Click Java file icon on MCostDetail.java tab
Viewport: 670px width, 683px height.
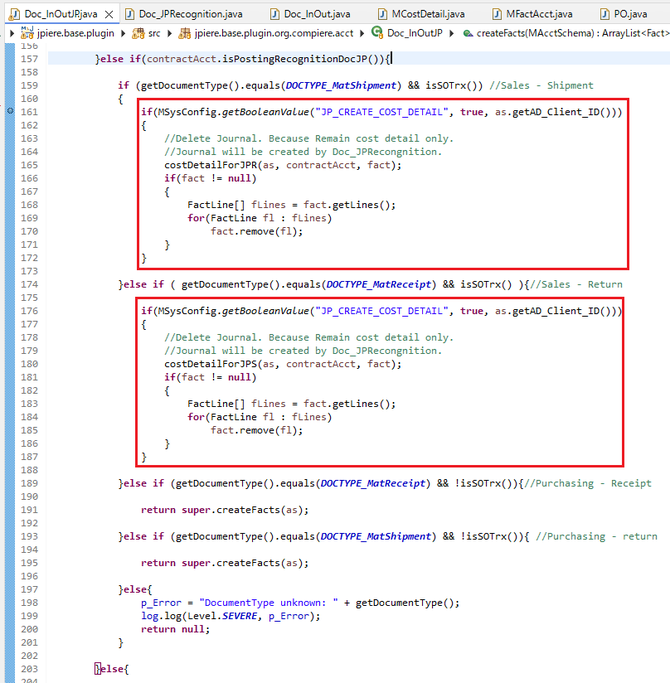tap(382, 14)
